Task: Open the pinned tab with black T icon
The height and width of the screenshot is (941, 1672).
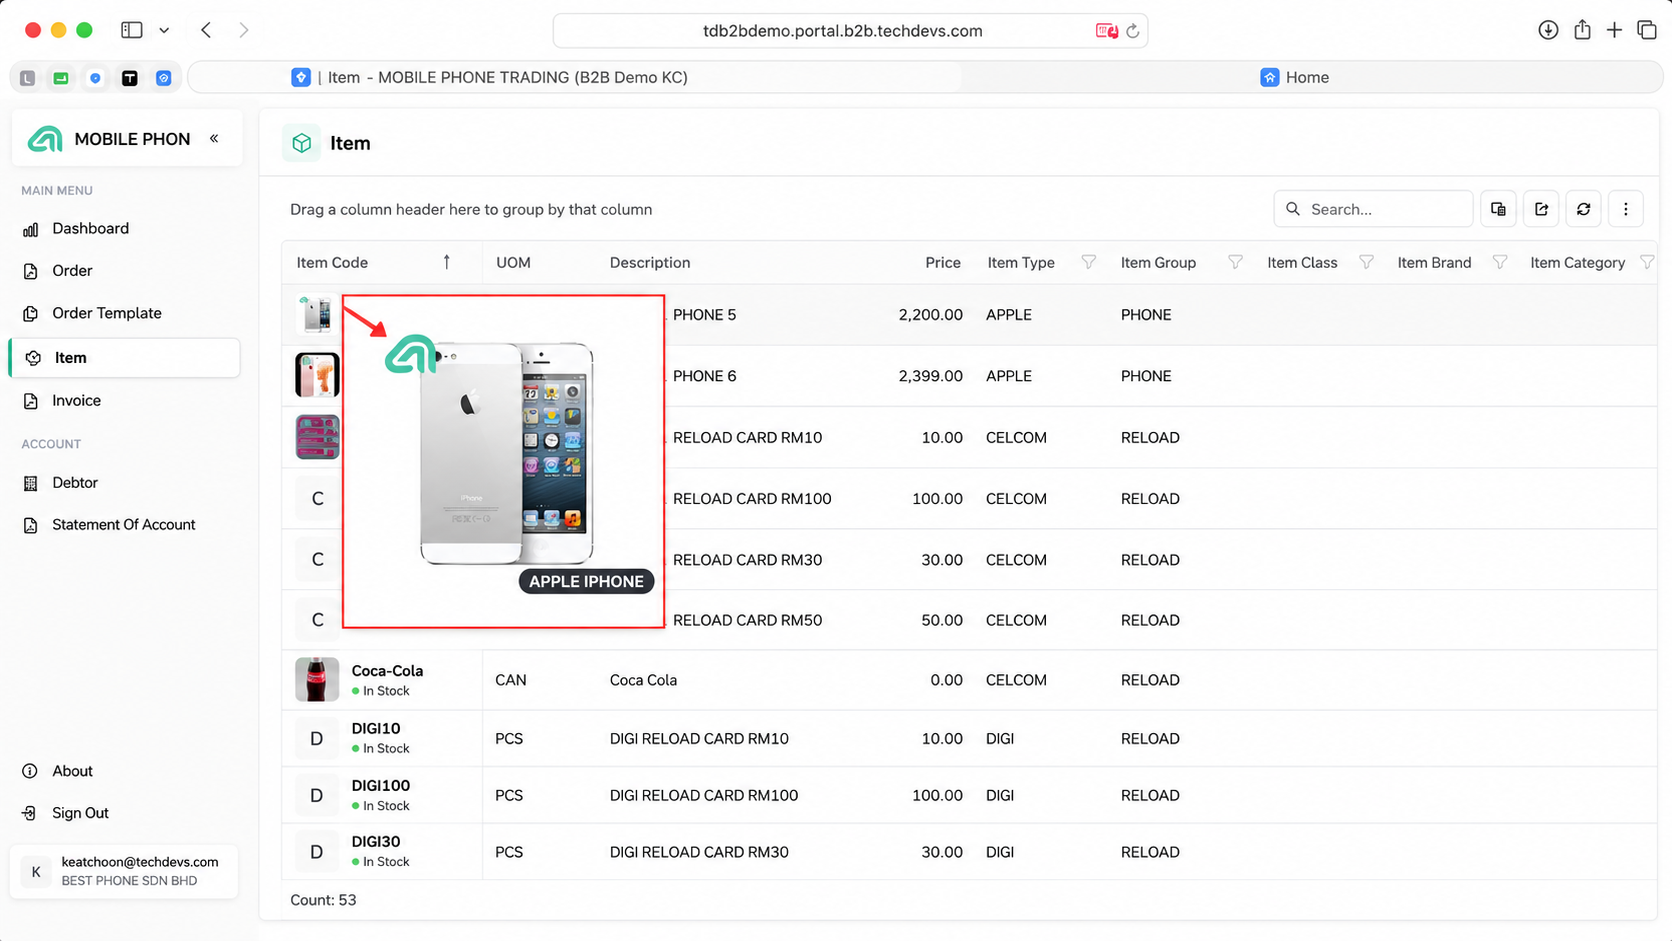Action: tap(129, 78)
